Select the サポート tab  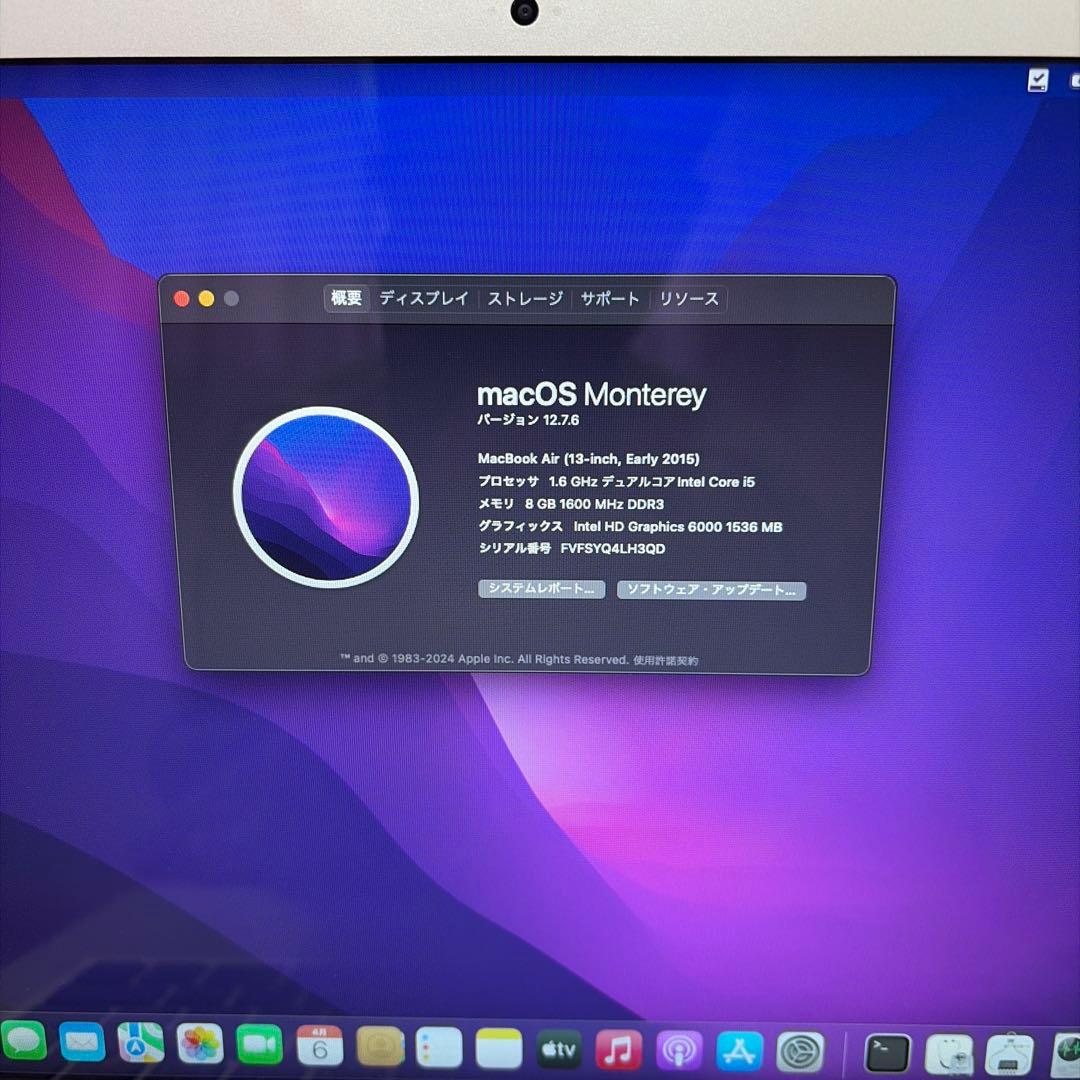(x=610, y=299)
